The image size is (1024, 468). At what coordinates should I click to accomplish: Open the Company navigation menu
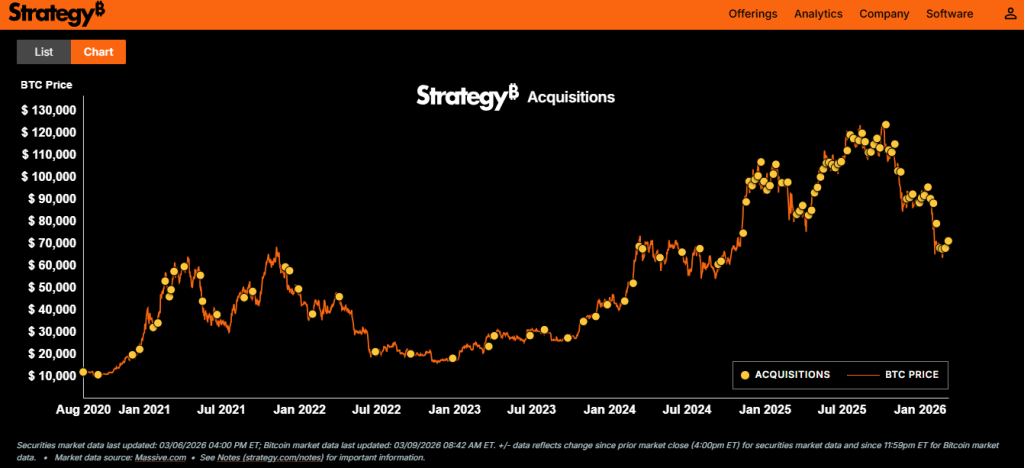point(884,14)
